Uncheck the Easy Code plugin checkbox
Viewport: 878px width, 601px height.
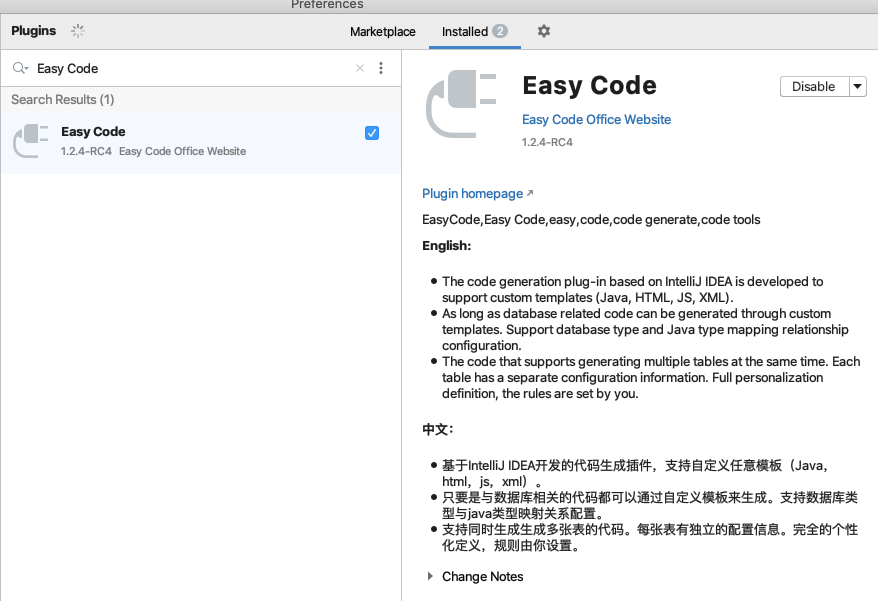(x=371, y=132)
